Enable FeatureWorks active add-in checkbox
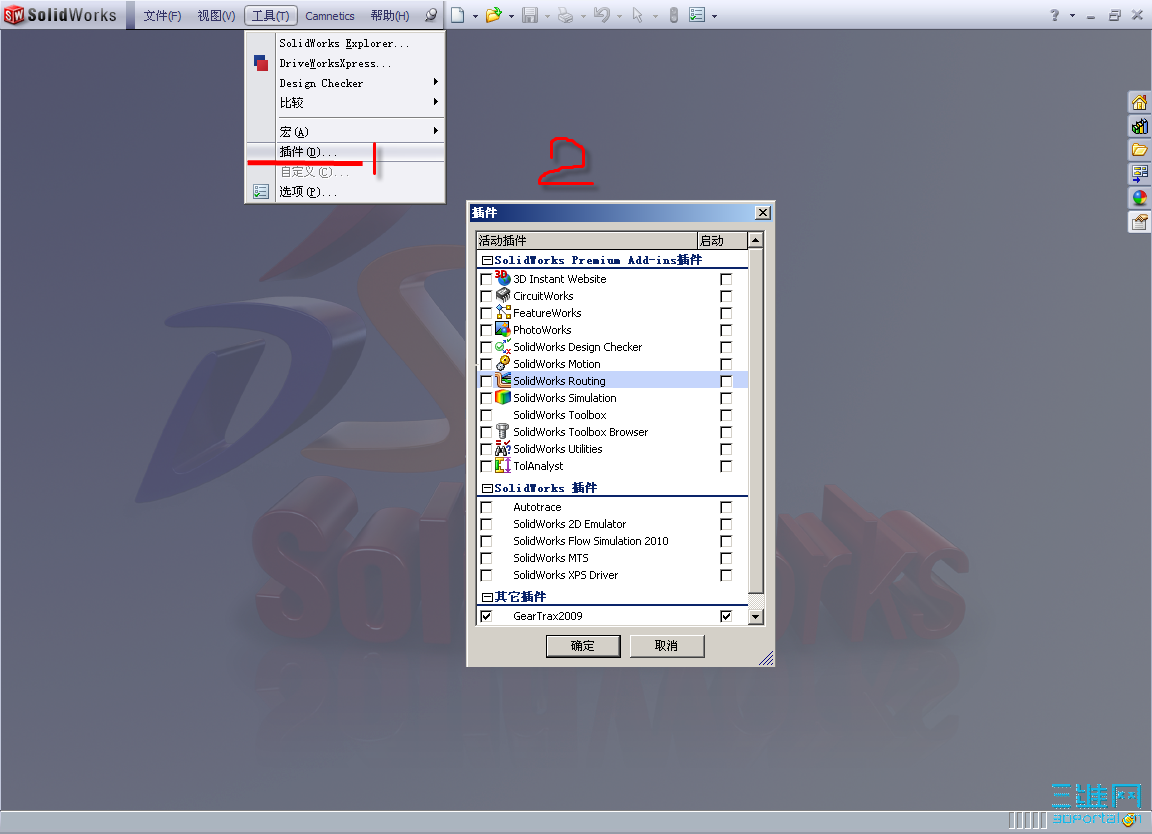The width and height of the screenshot is (1152, 834). [x=486, y=313]
